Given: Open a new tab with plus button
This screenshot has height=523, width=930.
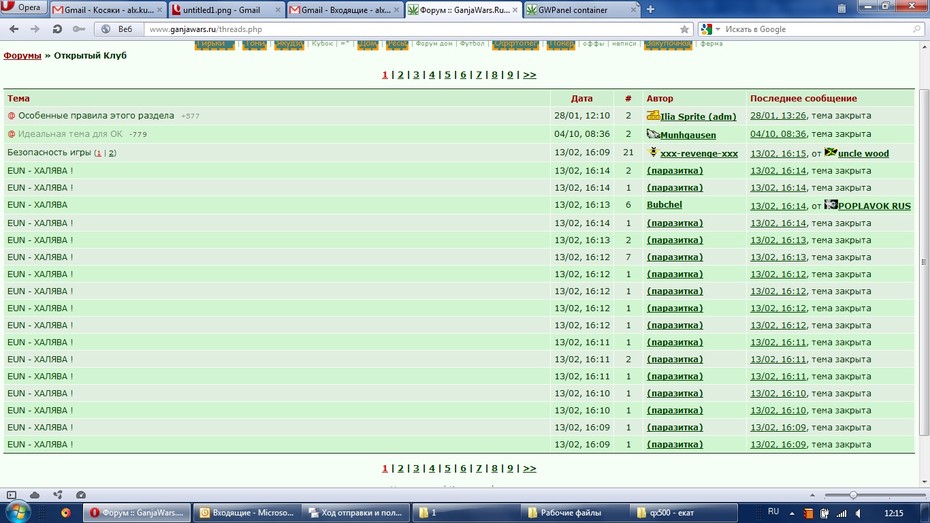Looking at the screenshot, I should coord(651,9).
